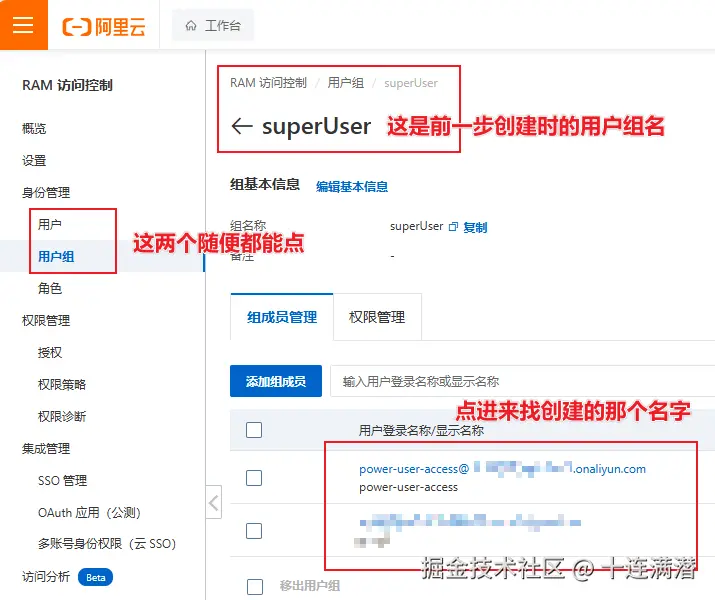
Task: Select 用户组 in the sidebar
Action: coord(56,256)
